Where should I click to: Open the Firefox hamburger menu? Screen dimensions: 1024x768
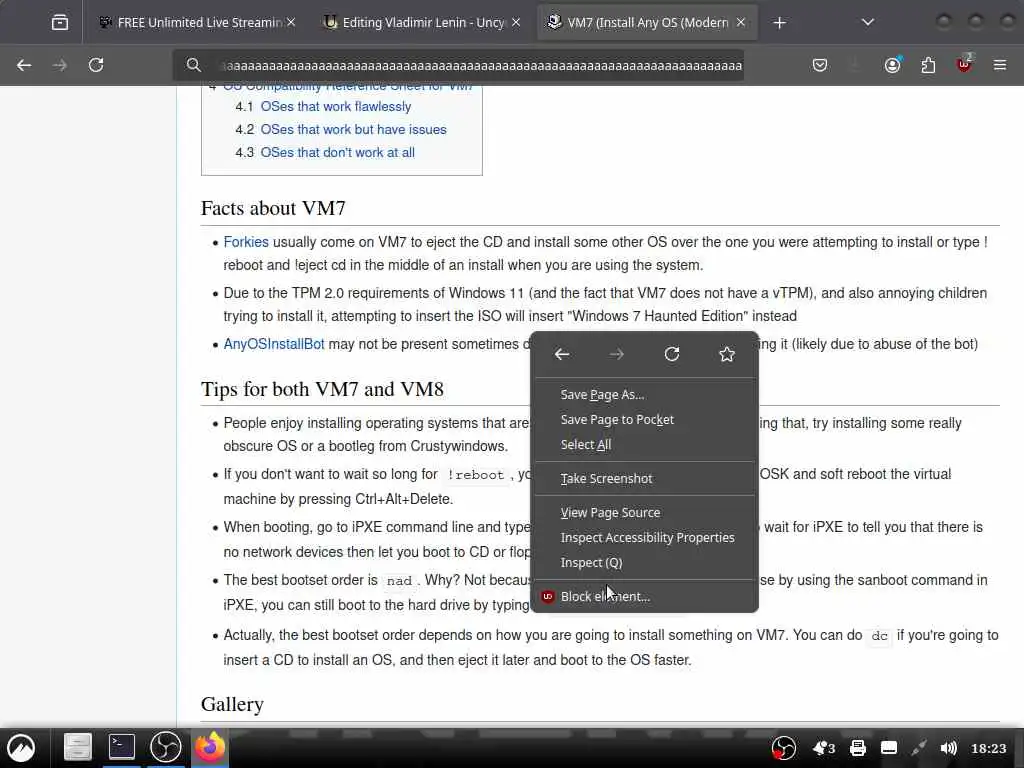(x=999, y=65)
